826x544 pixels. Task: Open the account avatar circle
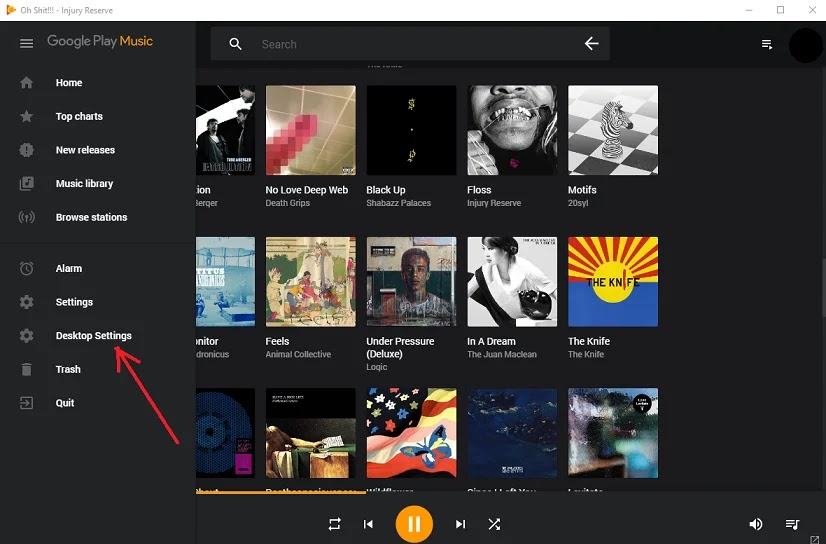[x=805, y=45]
